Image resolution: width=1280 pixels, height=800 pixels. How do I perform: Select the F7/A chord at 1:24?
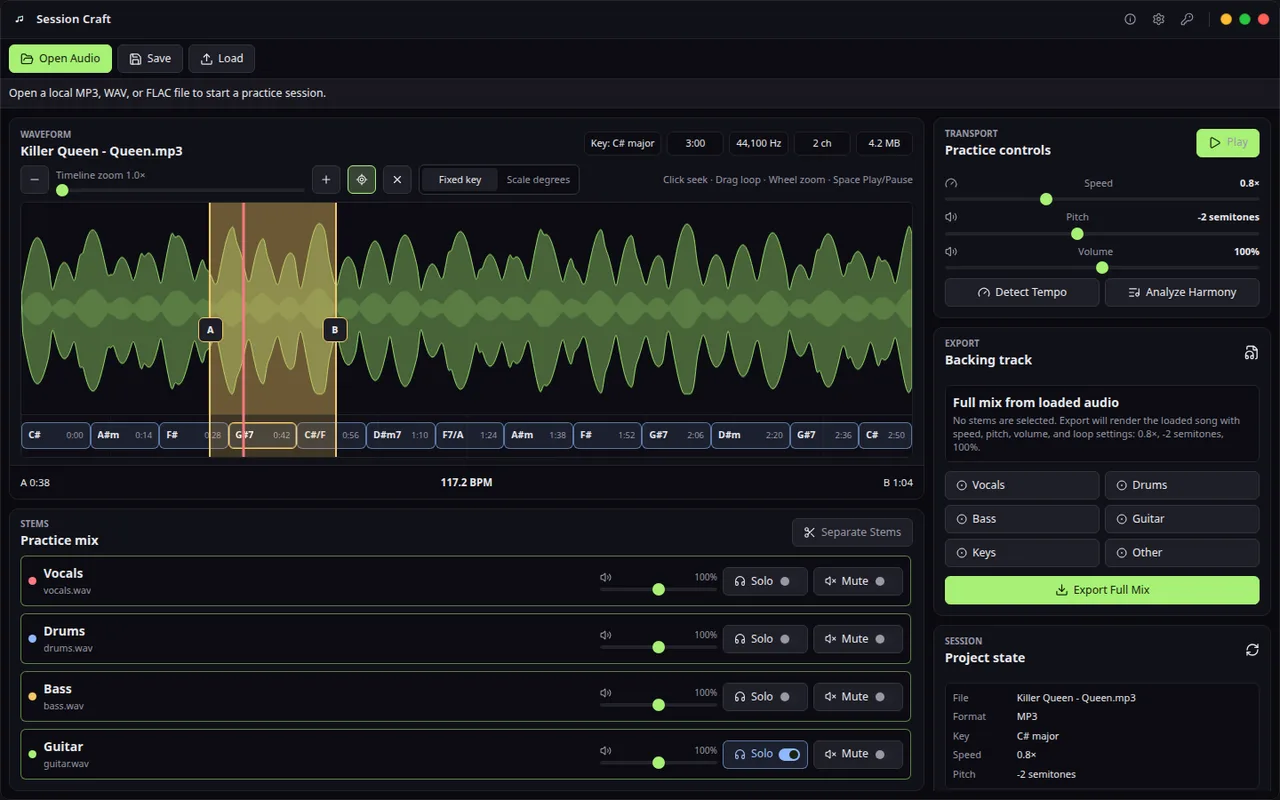[468, 435]
